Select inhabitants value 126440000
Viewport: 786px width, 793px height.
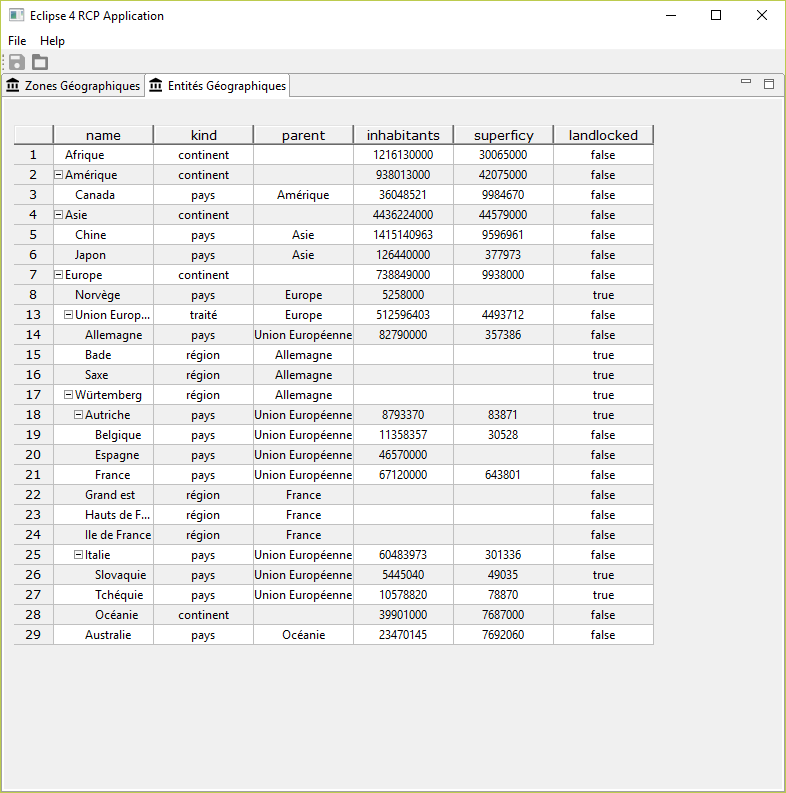pos(403,255)
